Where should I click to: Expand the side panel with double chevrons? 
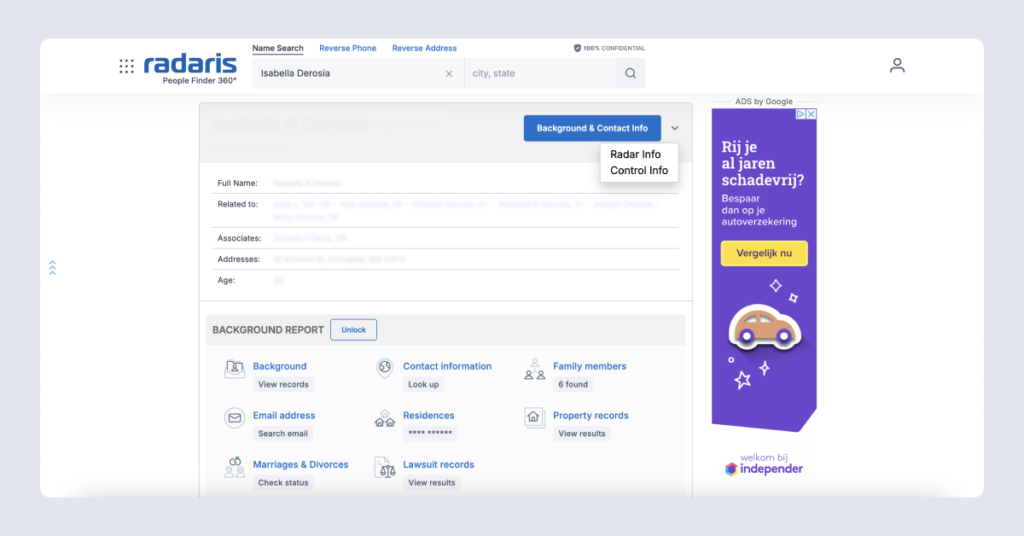click(52, 267)
